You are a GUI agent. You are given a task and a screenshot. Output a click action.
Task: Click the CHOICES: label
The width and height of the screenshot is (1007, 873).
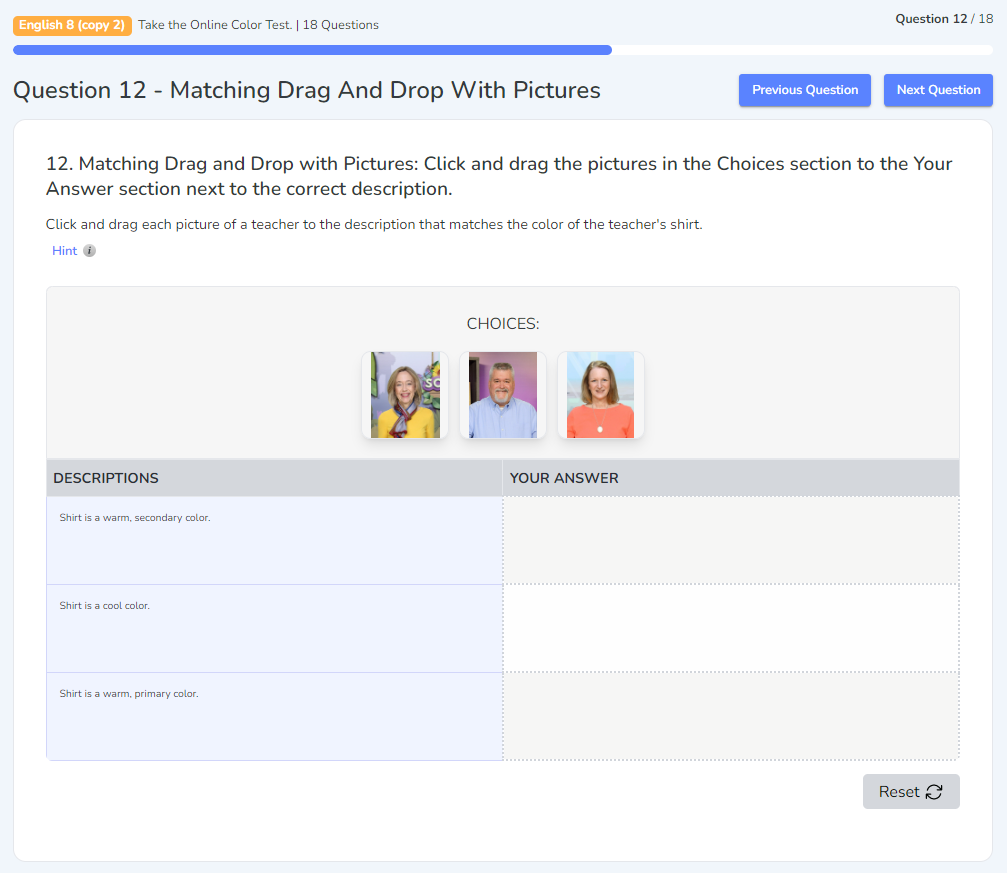[x=503, y=324]
